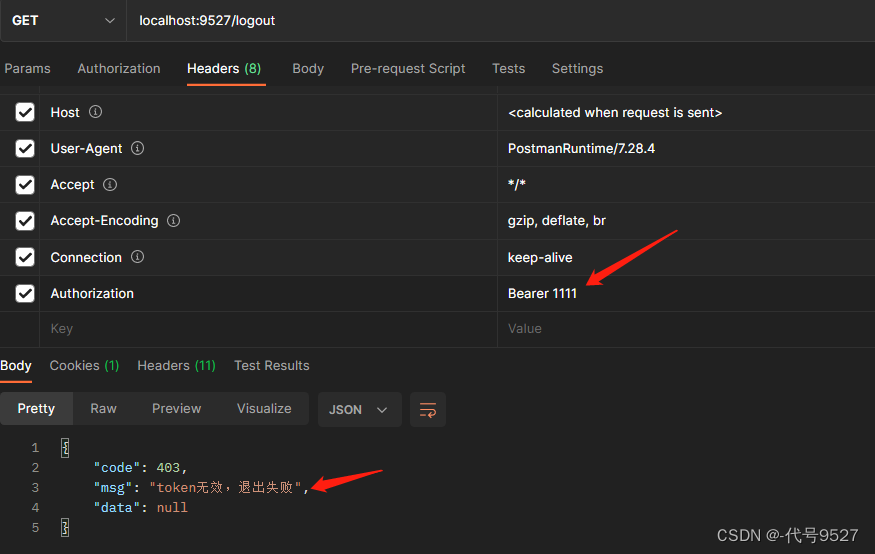Open the response Headers (11) tab

click(176, 365)
